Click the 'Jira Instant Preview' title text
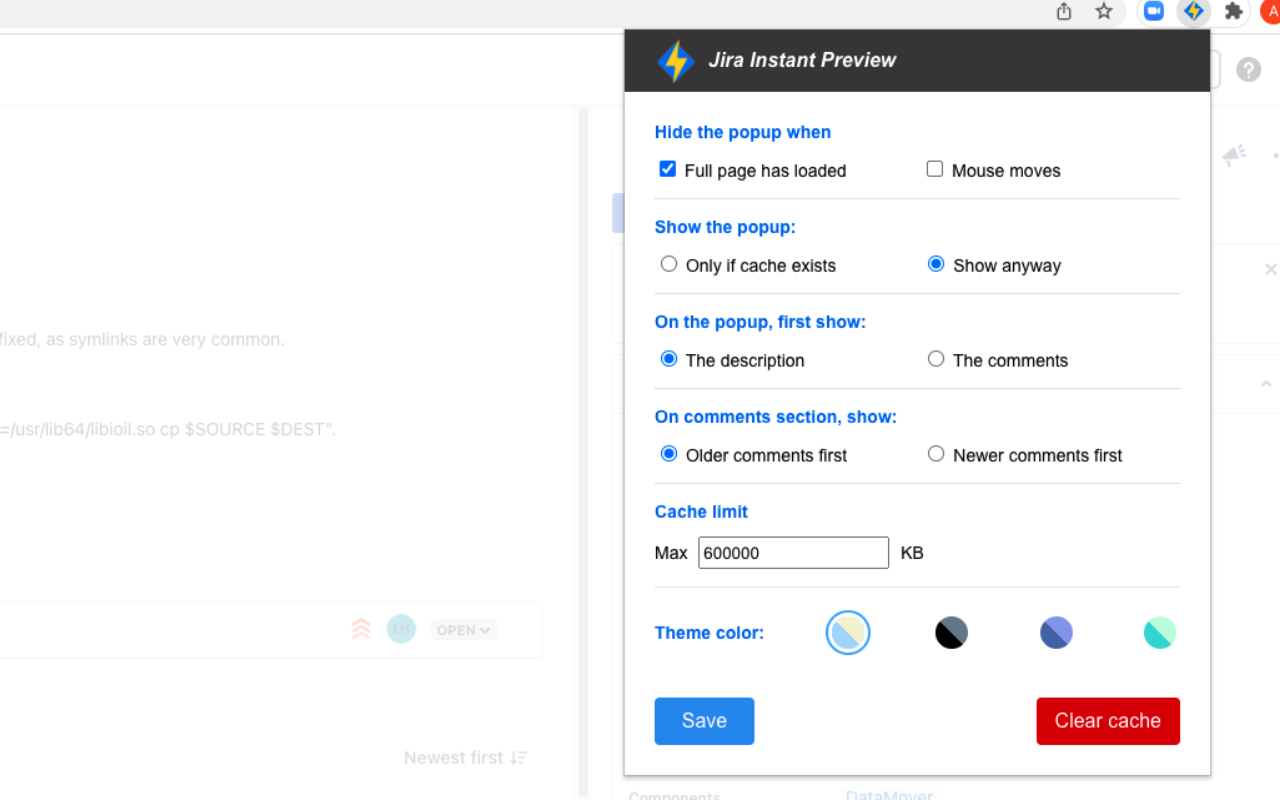 802,60
